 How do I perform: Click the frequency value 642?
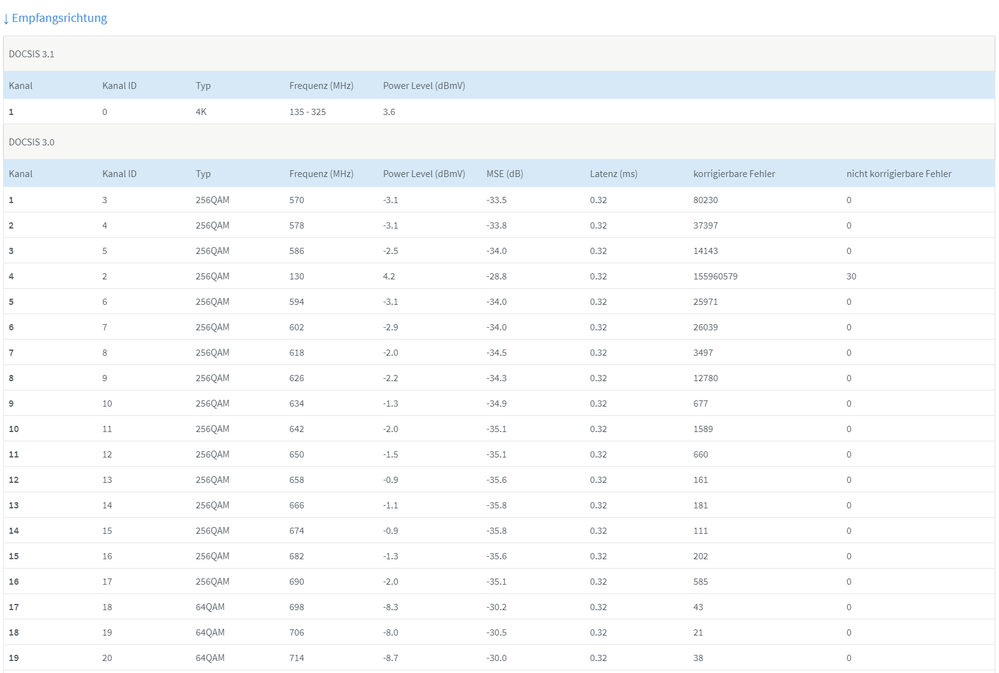coord(297,430)
